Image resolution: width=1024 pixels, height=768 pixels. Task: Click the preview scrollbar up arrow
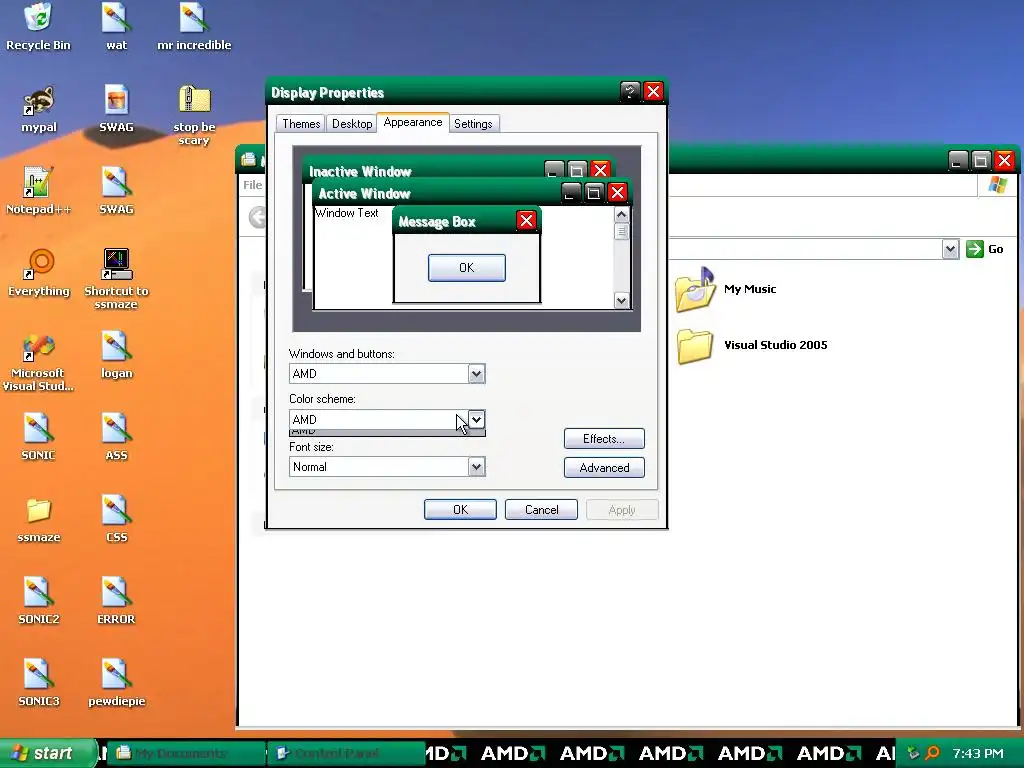pyautogui.click(x=621, y=214)
